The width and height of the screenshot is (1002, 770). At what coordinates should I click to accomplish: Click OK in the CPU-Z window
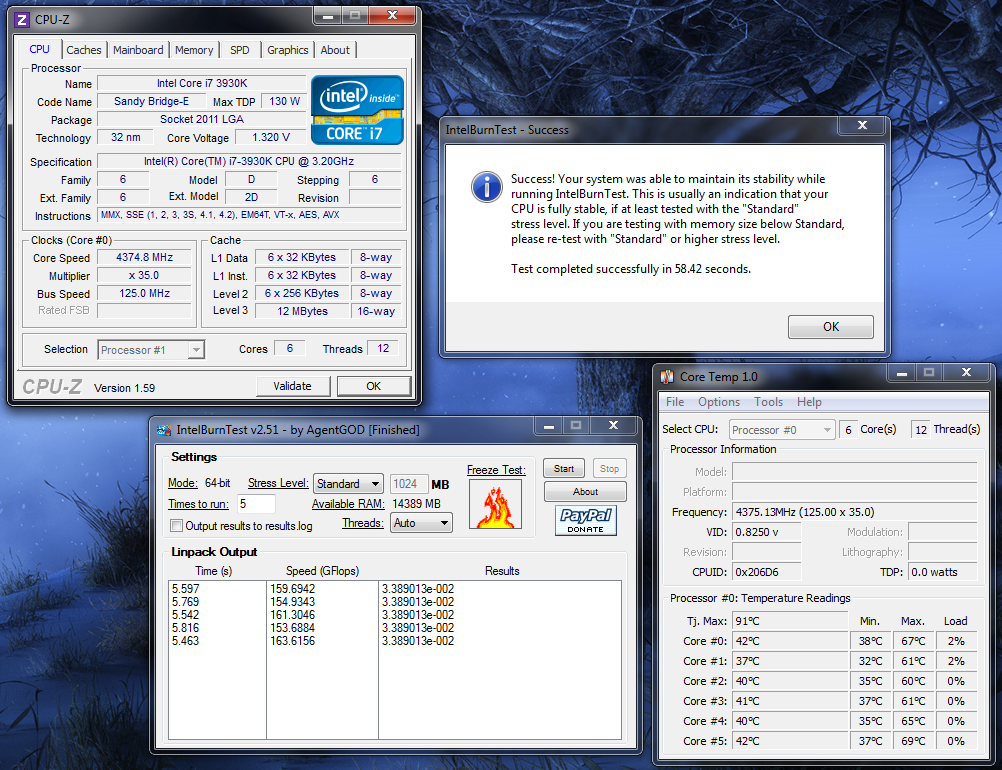373,386
